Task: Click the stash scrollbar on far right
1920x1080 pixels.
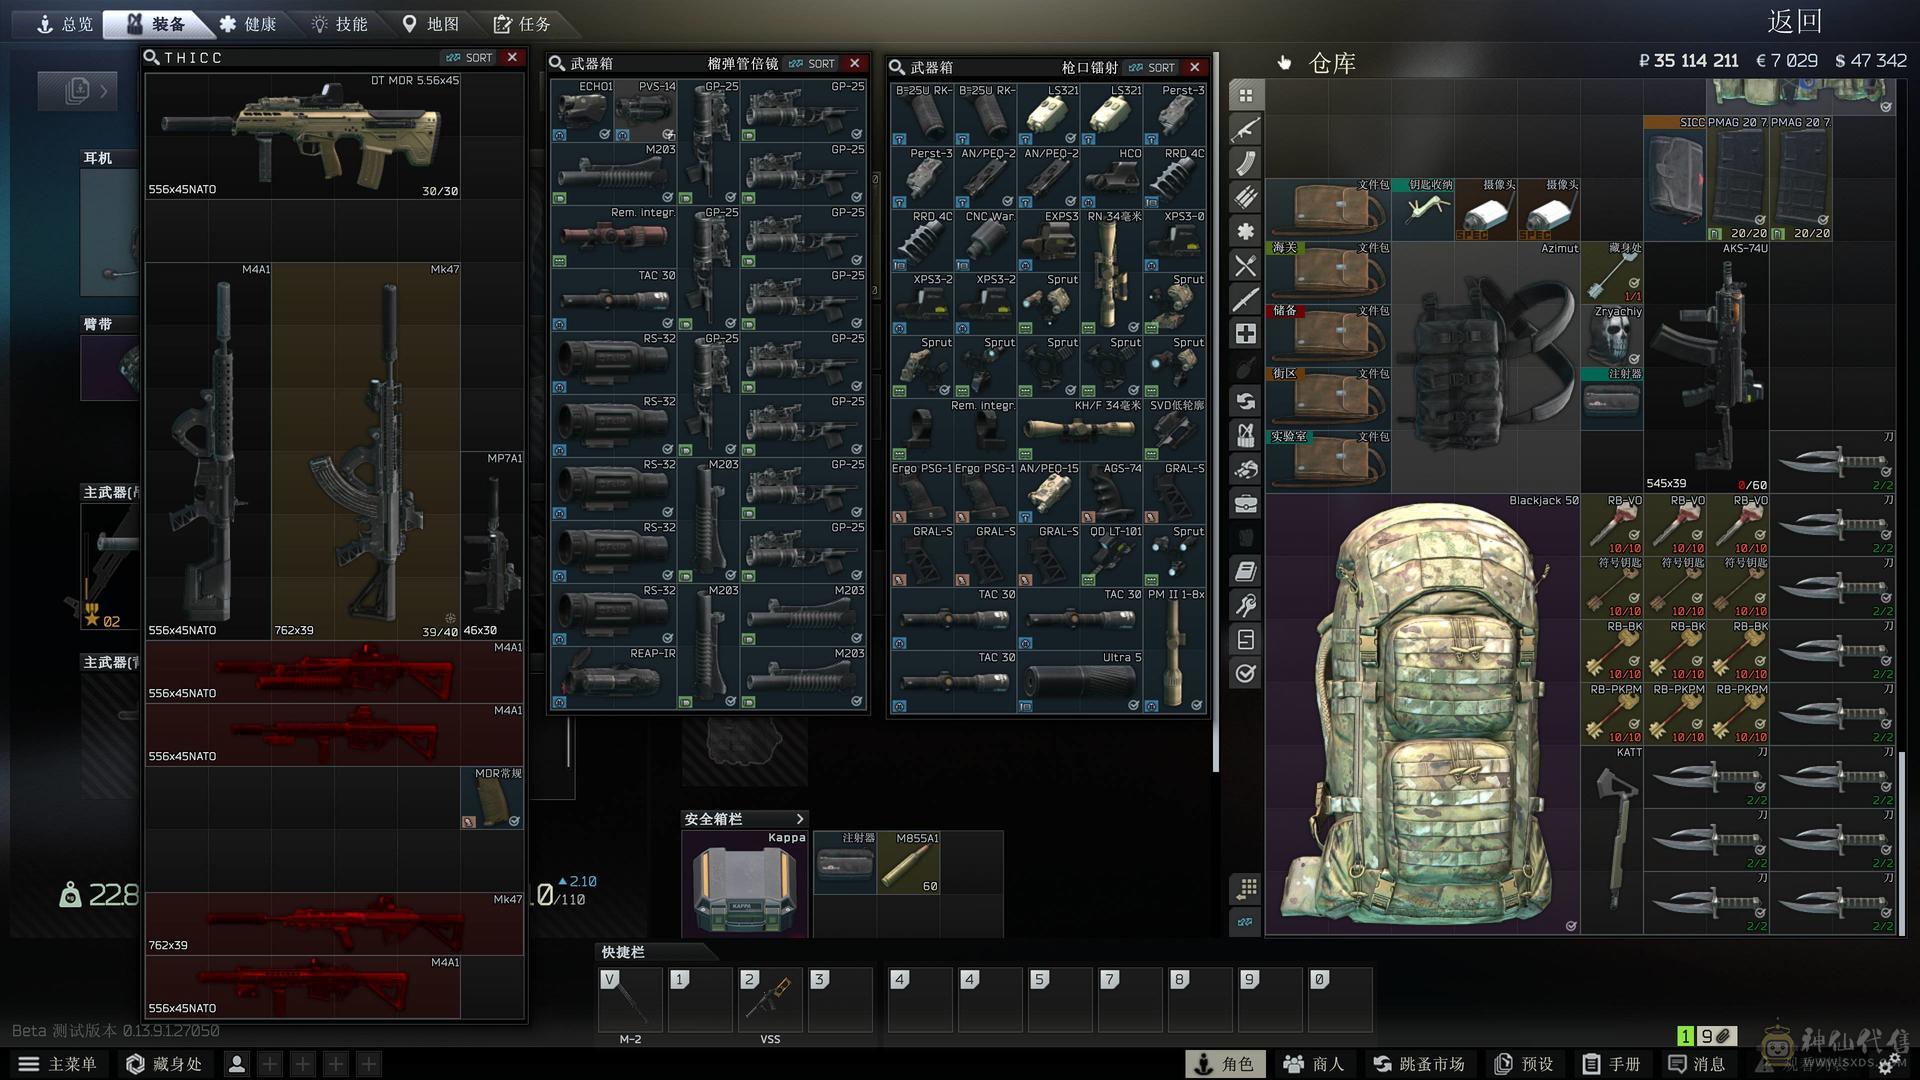Action: coord(1902,842)
